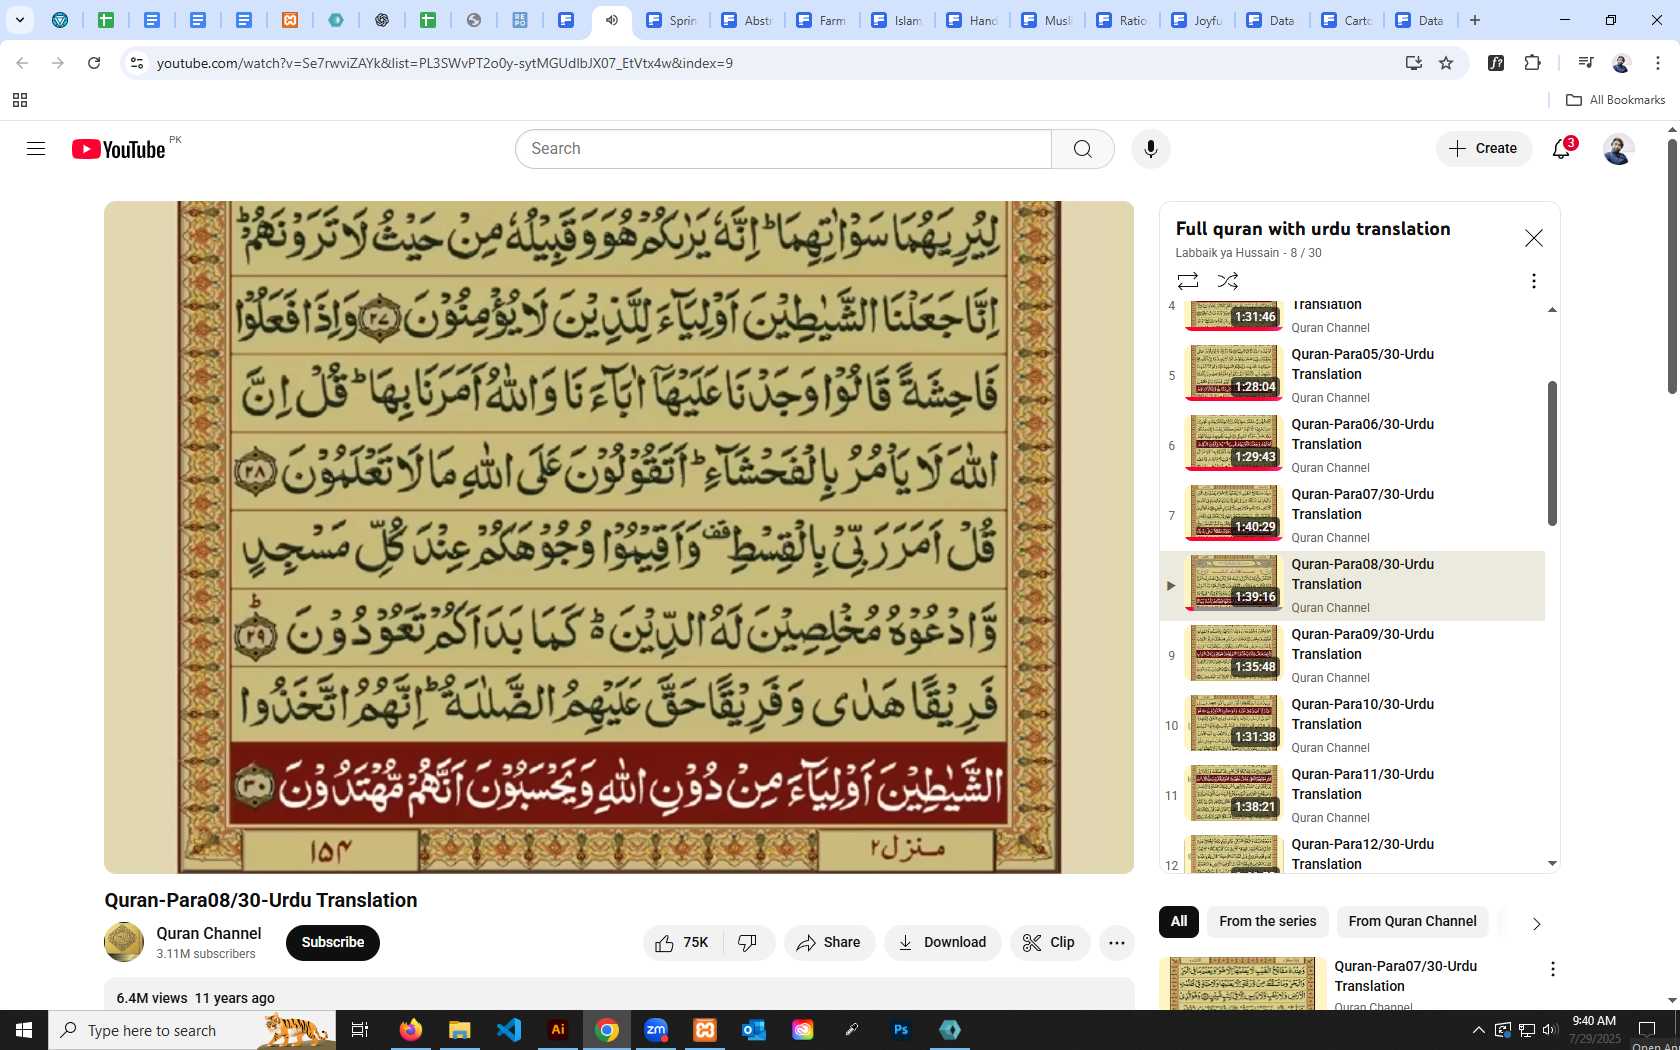Screen dimensions: 1680x1050
Task: Open Visual Studio Code from taskbar
Action: point(509,1030)
